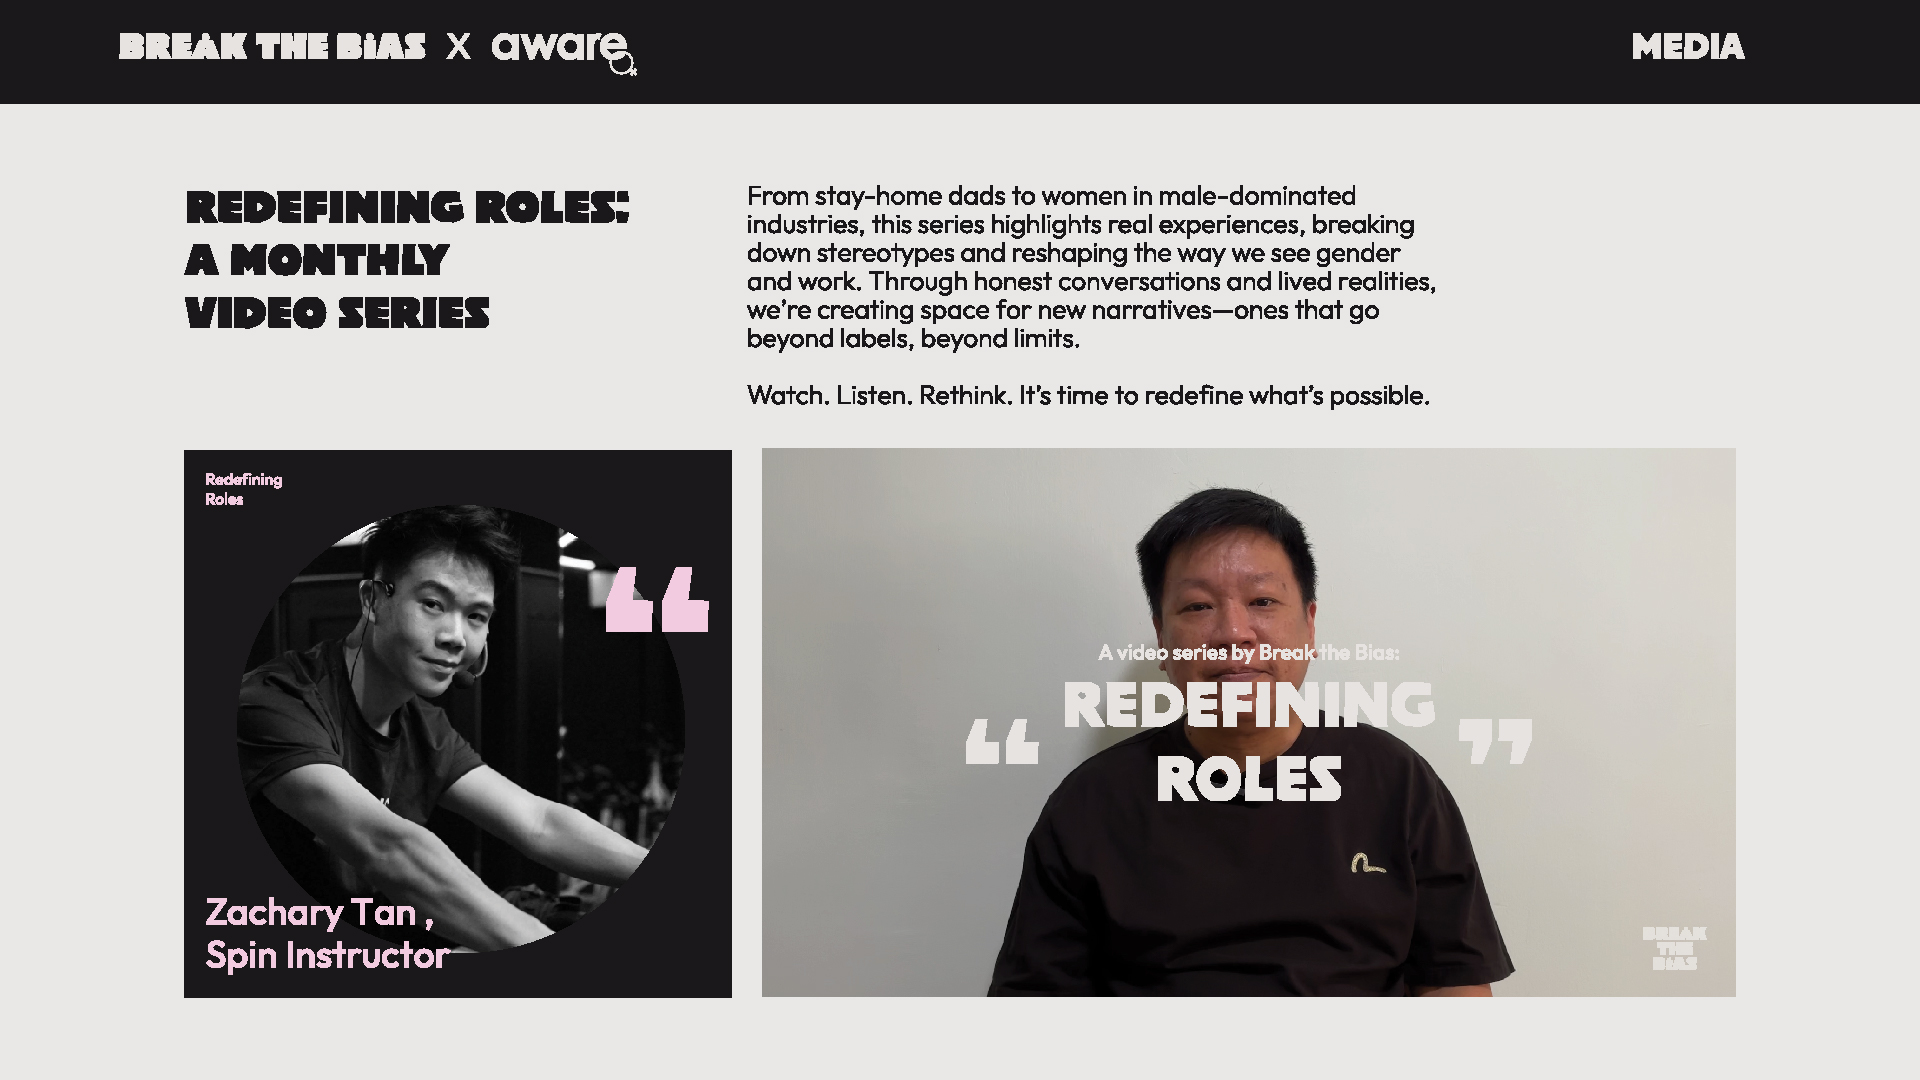Image resolution: width=1920 pixels, height=1080 pixels.
Task: Click the white closing quote mark on video
Action: click(x=1495, y=741)
